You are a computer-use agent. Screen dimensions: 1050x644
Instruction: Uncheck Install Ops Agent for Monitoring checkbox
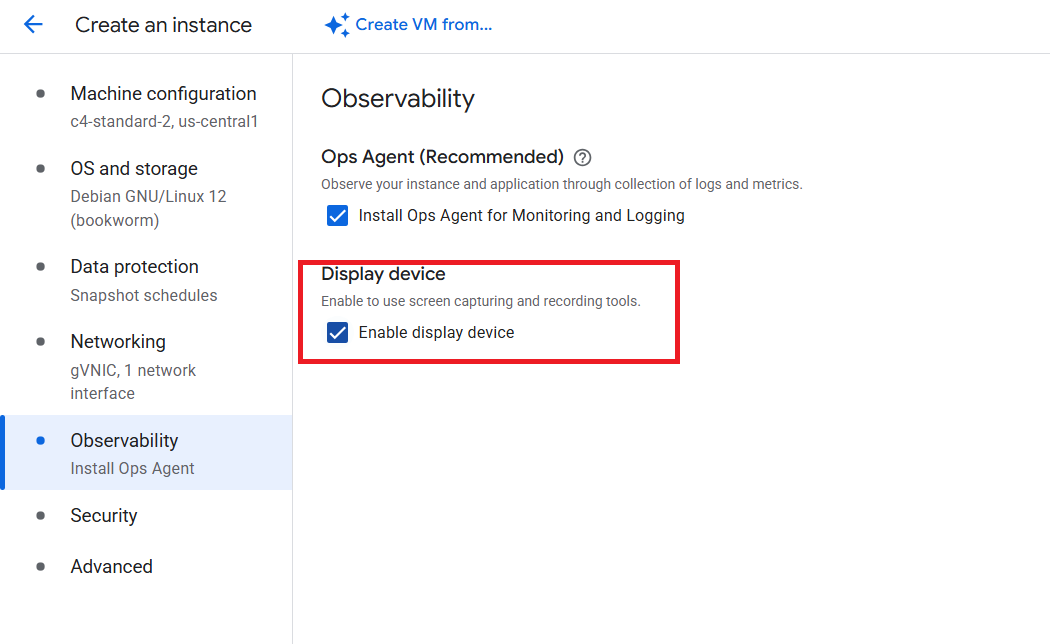click(338, 215)
